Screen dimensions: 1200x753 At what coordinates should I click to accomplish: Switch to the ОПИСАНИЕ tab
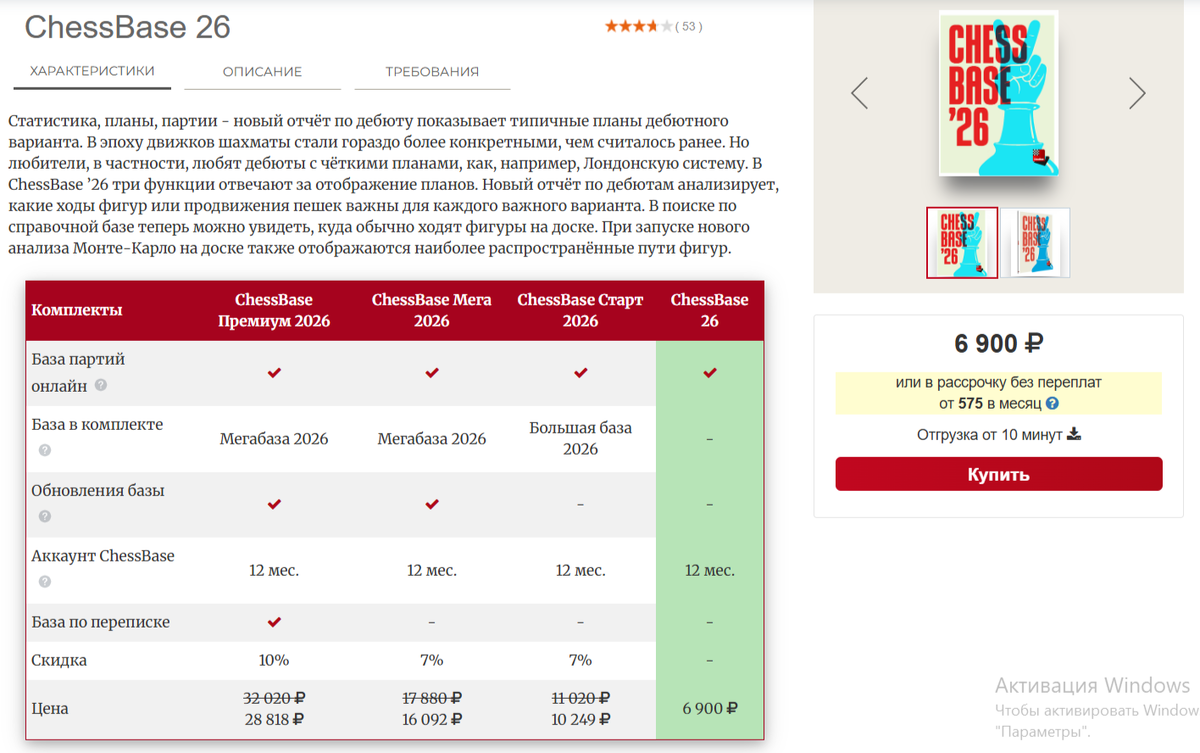point(262,72)
